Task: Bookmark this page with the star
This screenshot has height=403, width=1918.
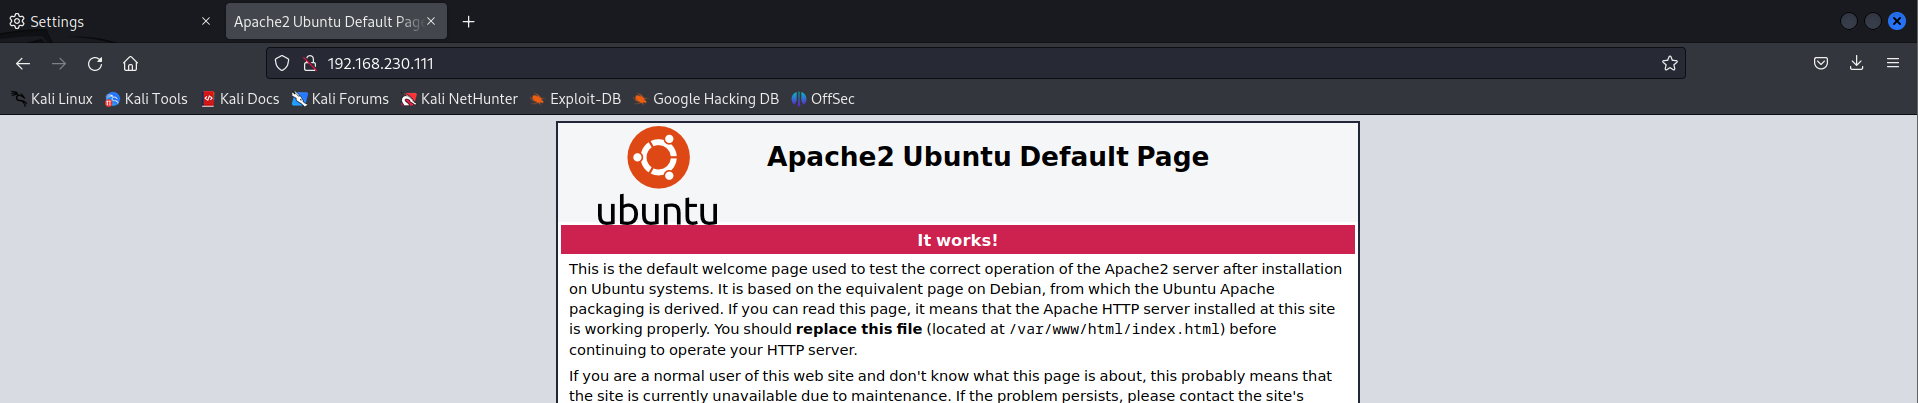Action: 1669,63
